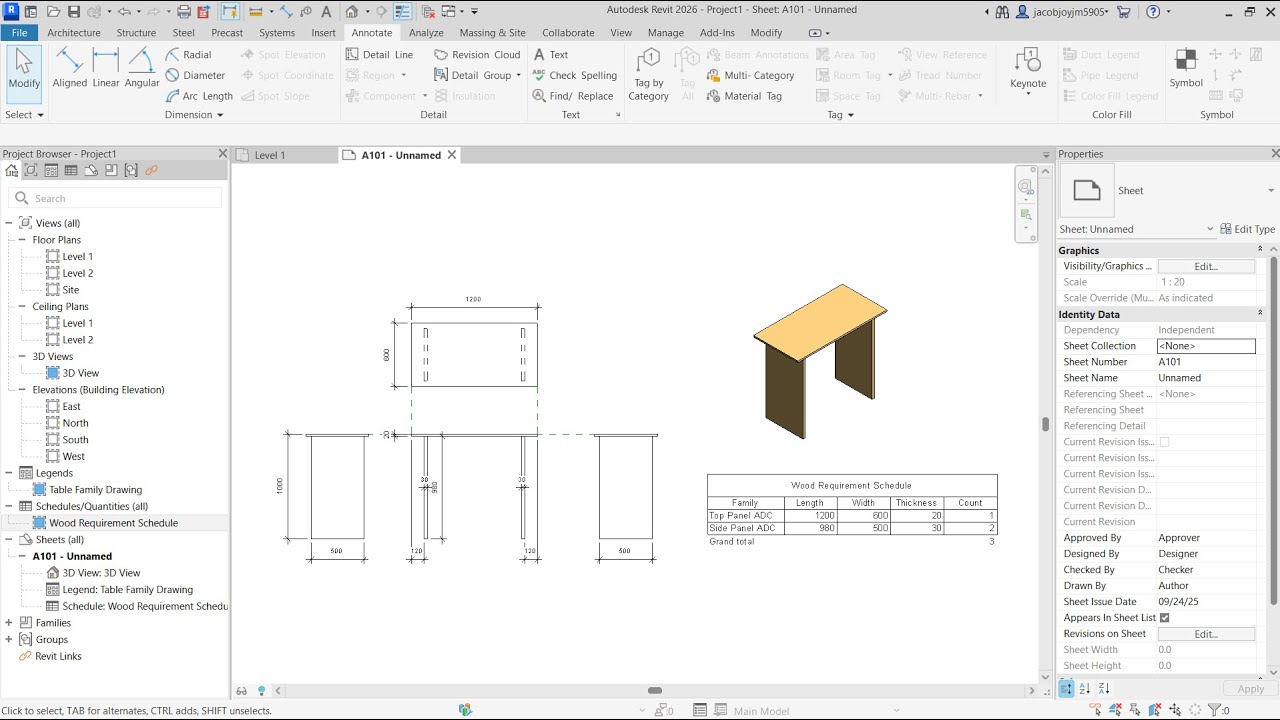Select Multi-Category tag tool
The image size is (1280, 720).
click(x=751, y=75)
